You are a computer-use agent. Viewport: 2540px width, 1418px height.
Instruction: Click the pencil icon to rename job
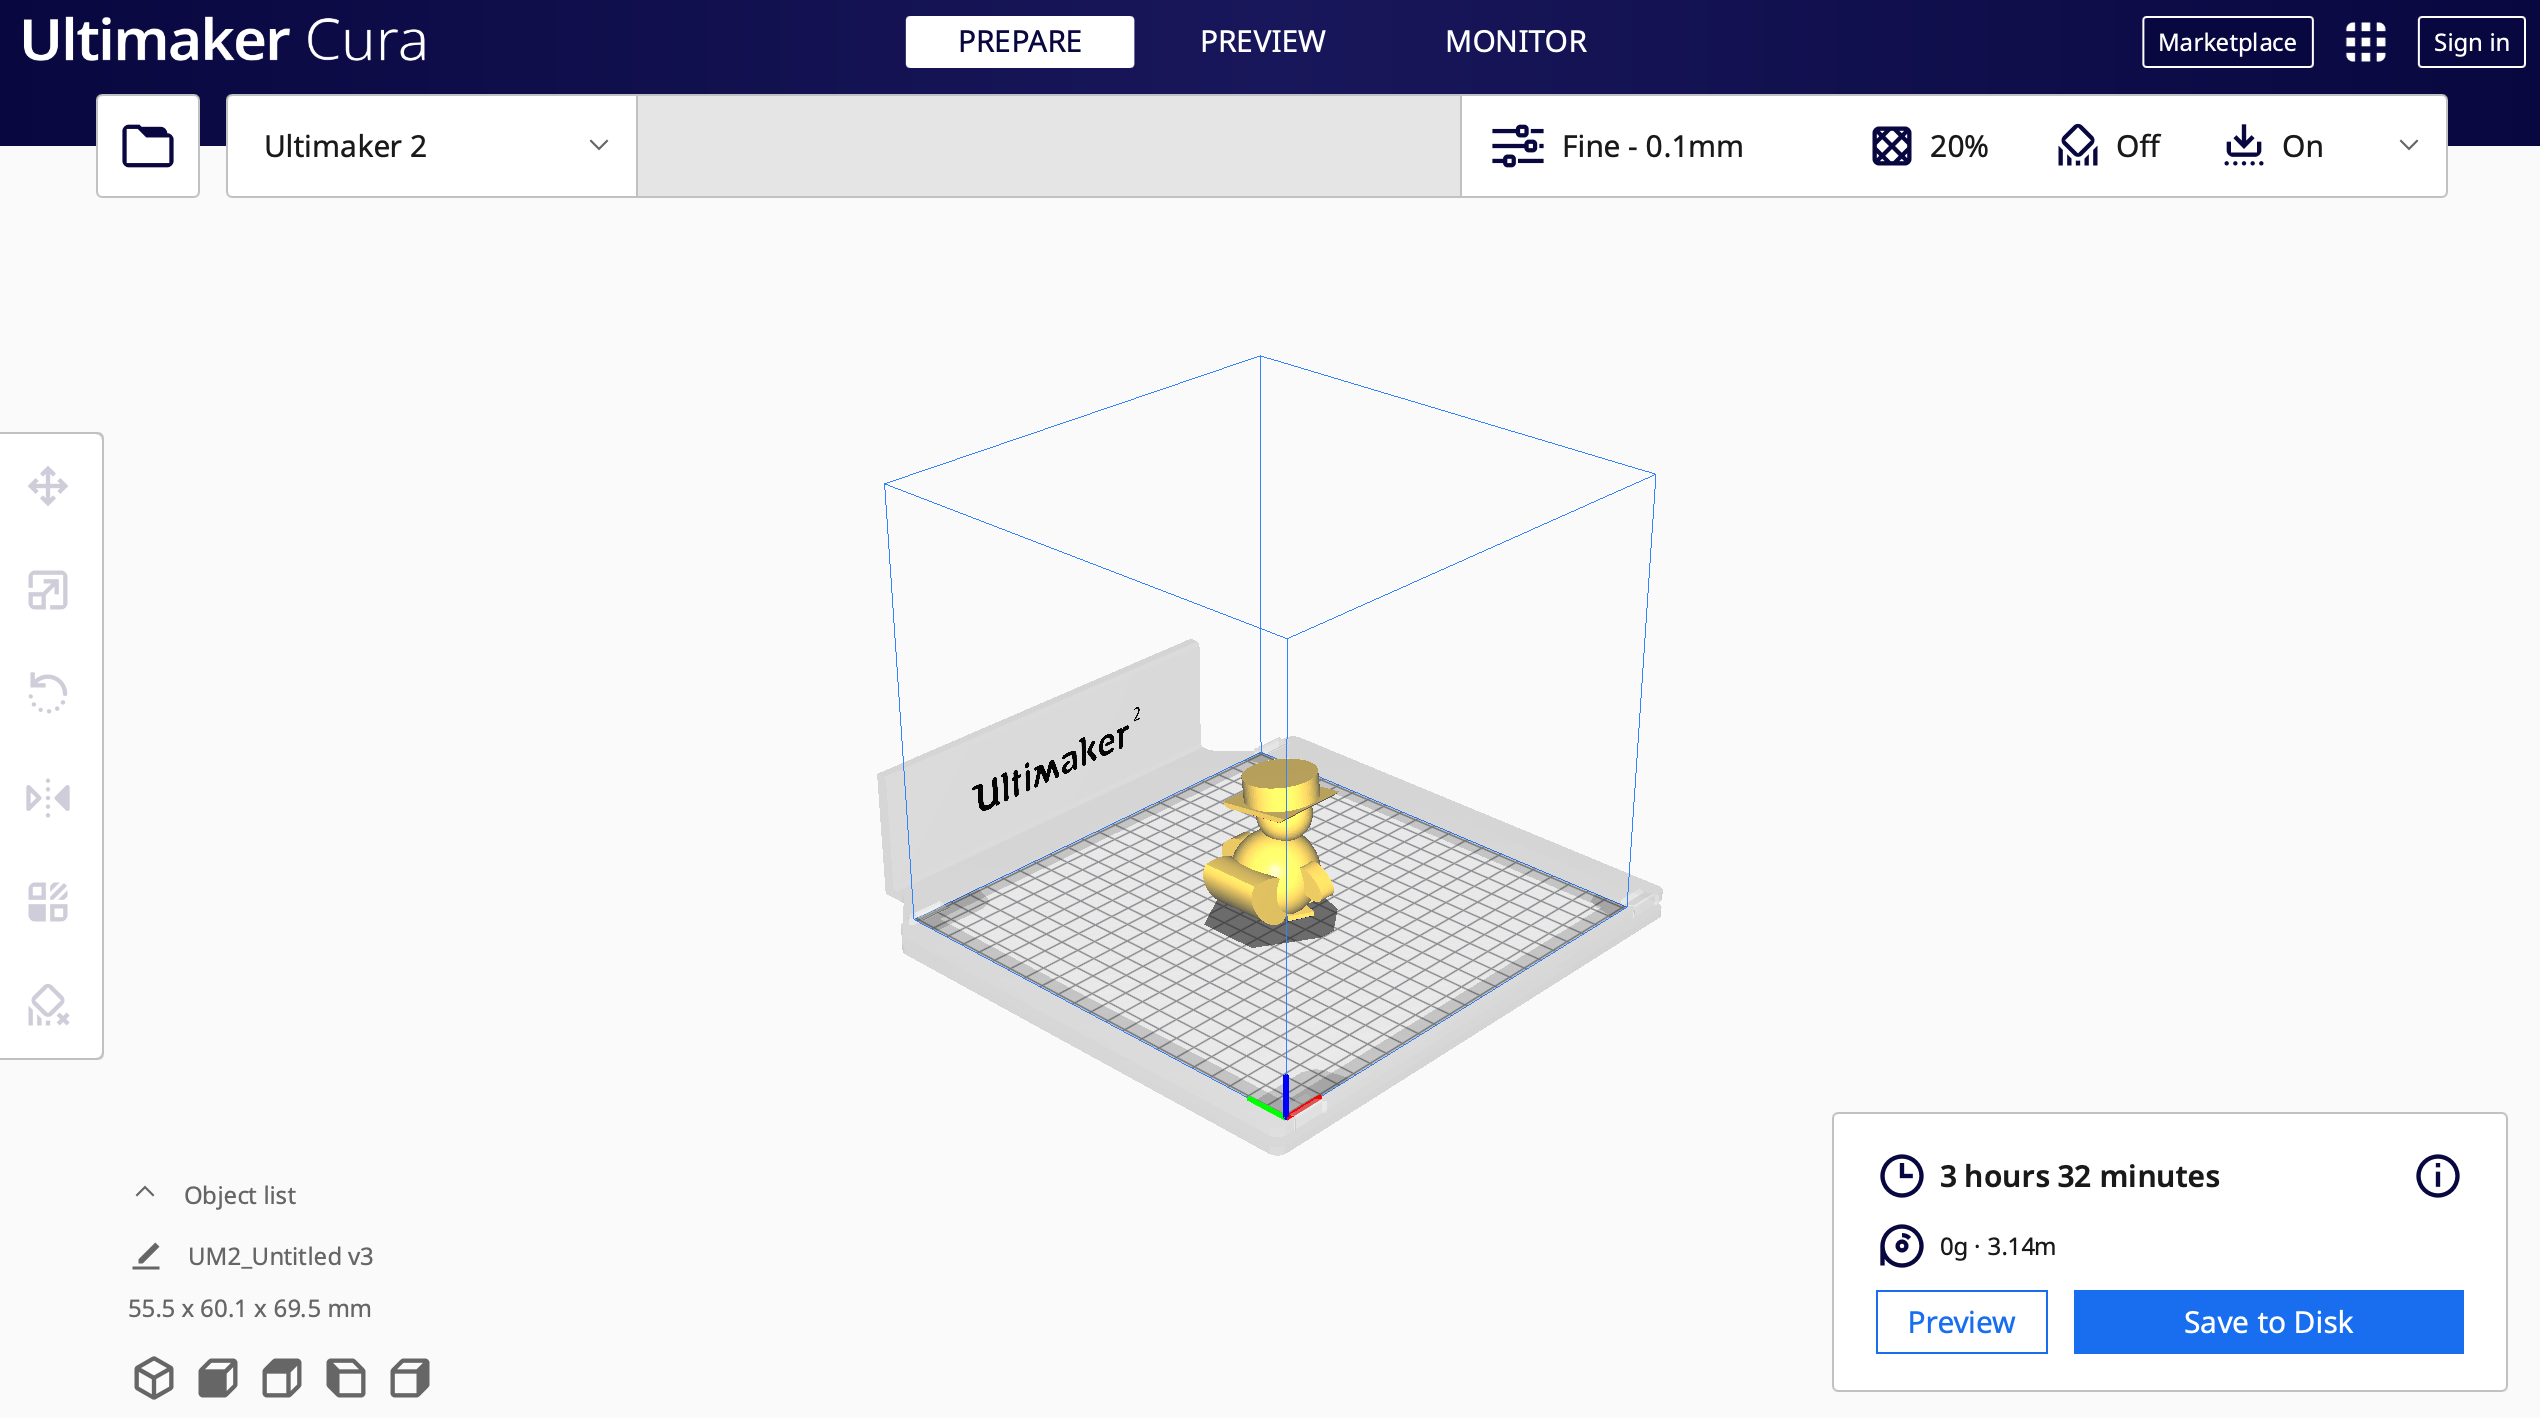[x=146, y=1256]
